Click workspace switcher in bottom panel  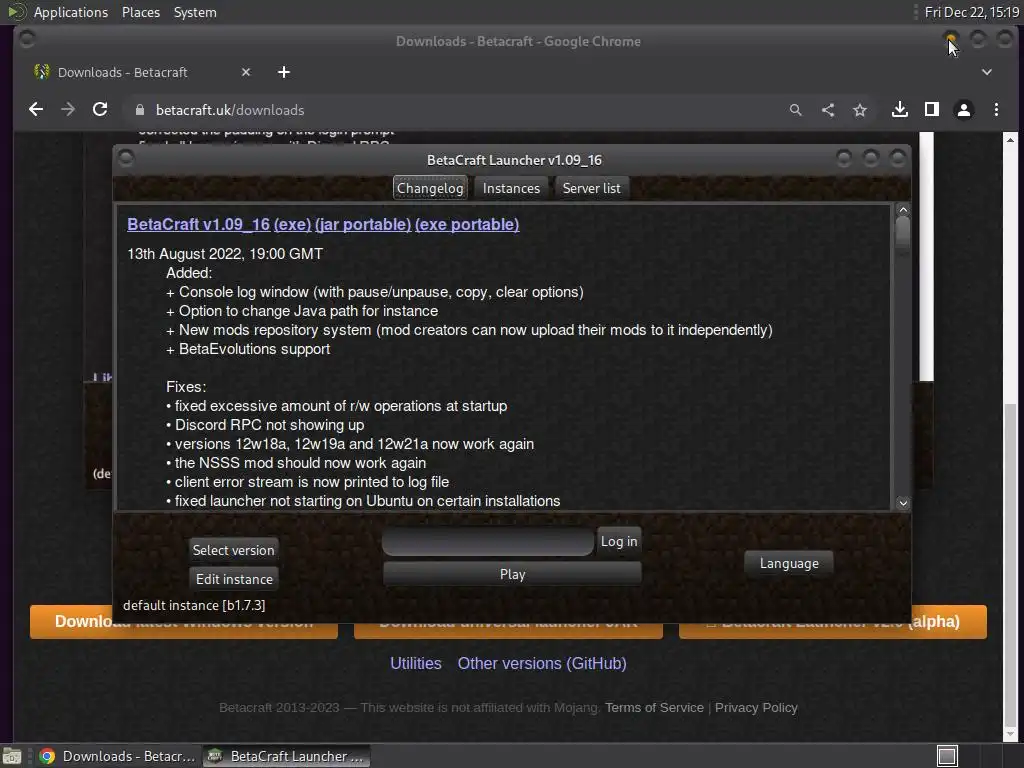(x=947, y=756)
